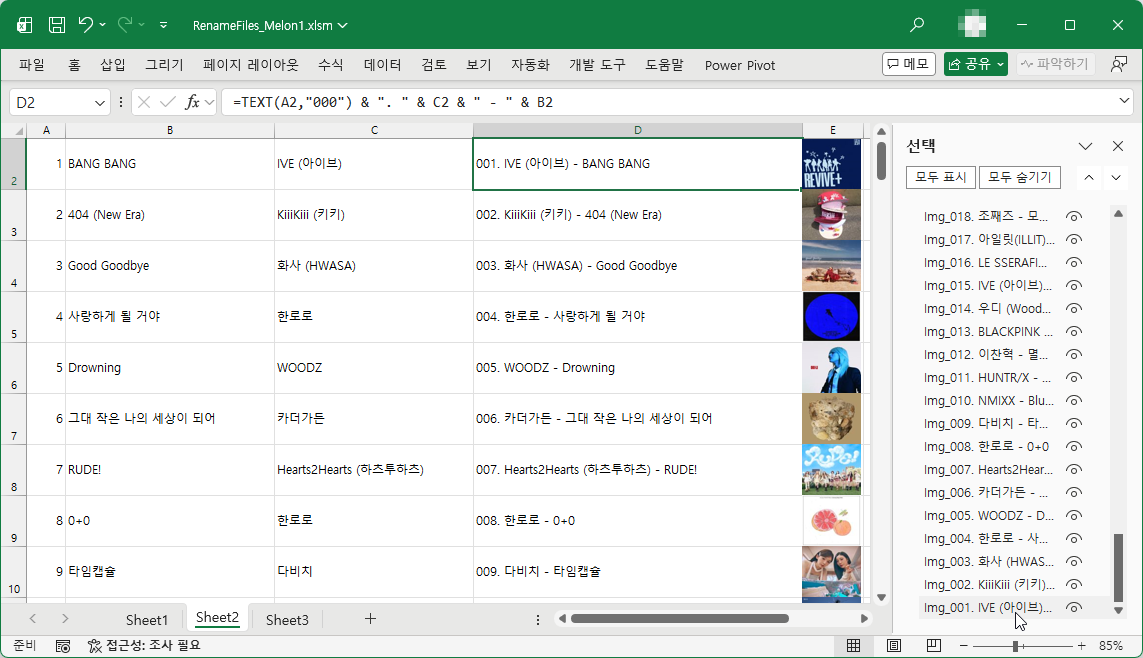This screenshot has height=658, width=1143.
Task: Expand the formula bar chevron
Action: click(x=1123, y=101)
